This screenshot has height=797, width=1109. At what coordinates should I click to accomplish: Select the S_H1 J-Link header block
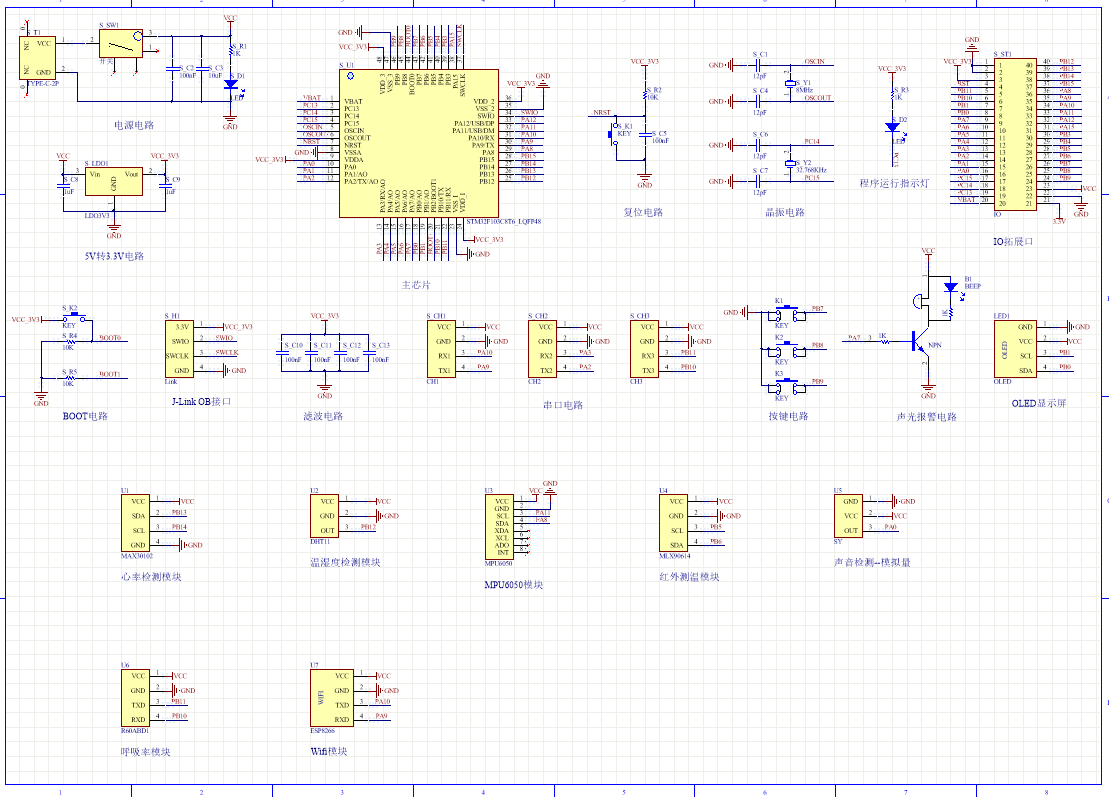coord(179,349)
